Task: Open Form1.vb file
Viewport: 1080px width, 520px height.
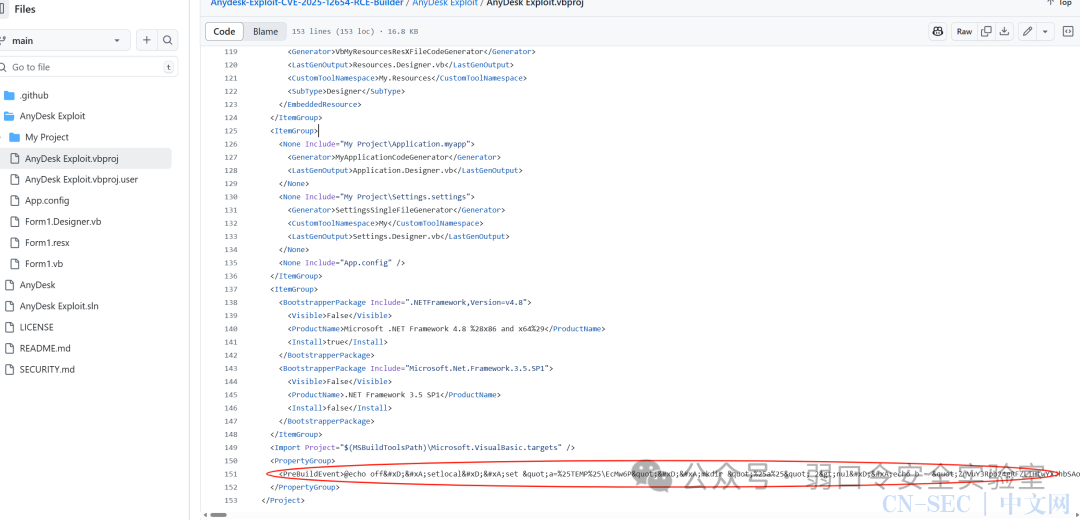Action: (x=44, y=264)
